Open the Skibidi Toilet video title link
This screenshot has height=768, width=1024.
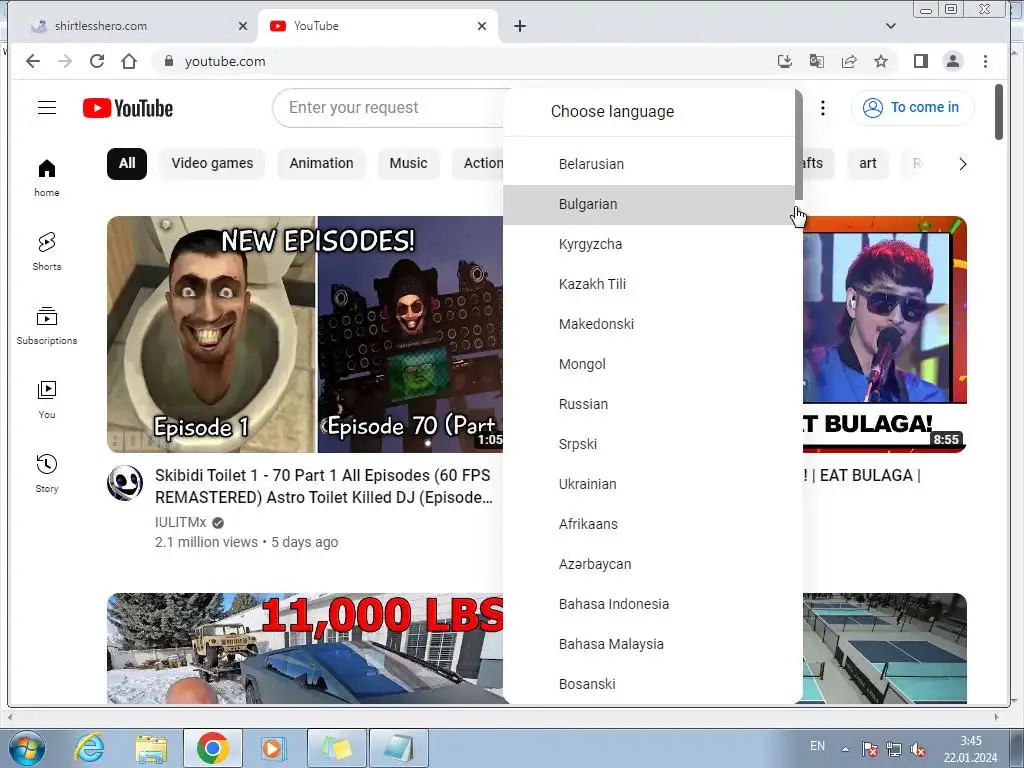pos(324,487)
